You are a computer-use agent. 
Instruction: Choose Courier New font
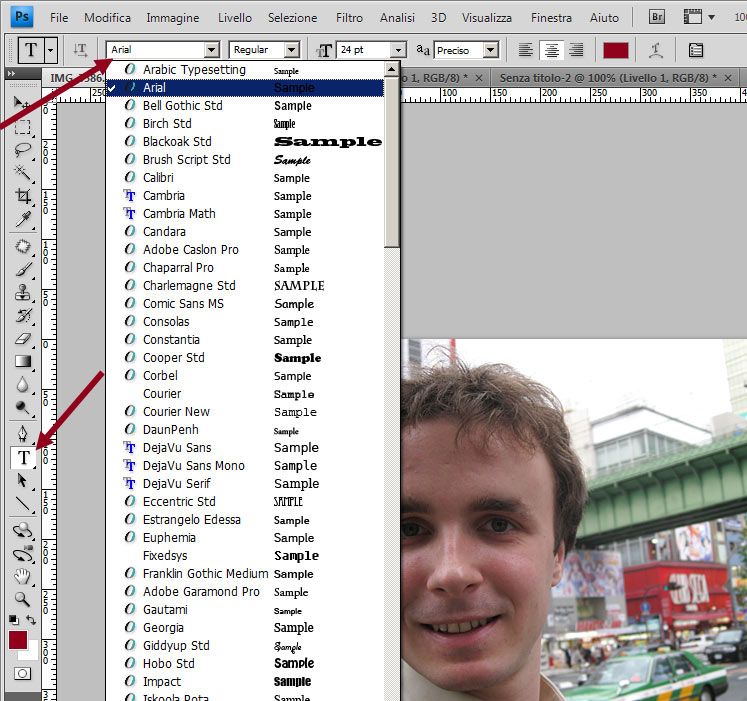245,412
